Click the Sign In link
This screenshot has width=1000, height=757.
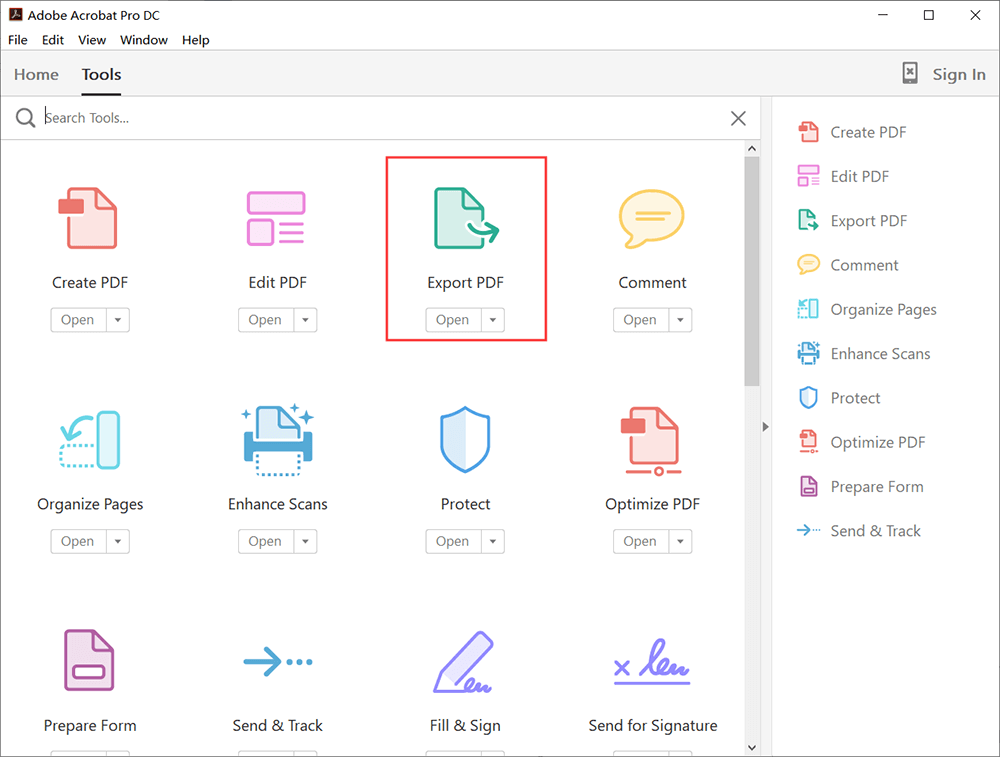(958, 74)
